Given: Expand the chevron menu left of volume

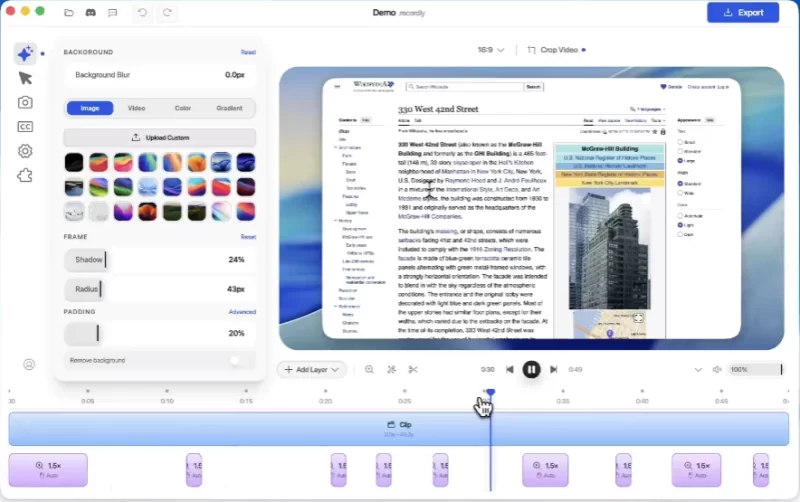Looking at the screenshot, I should click(698, 369).
